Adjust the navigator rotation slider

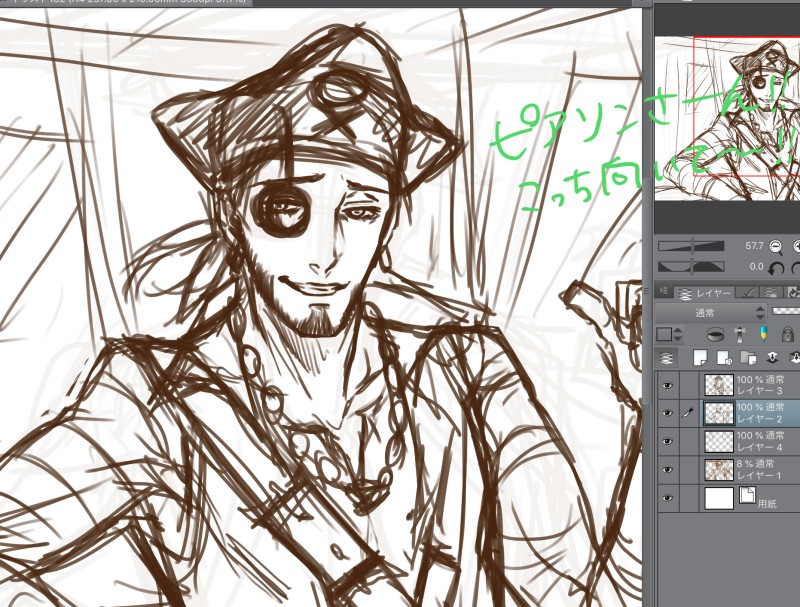[x=691, y=266]
